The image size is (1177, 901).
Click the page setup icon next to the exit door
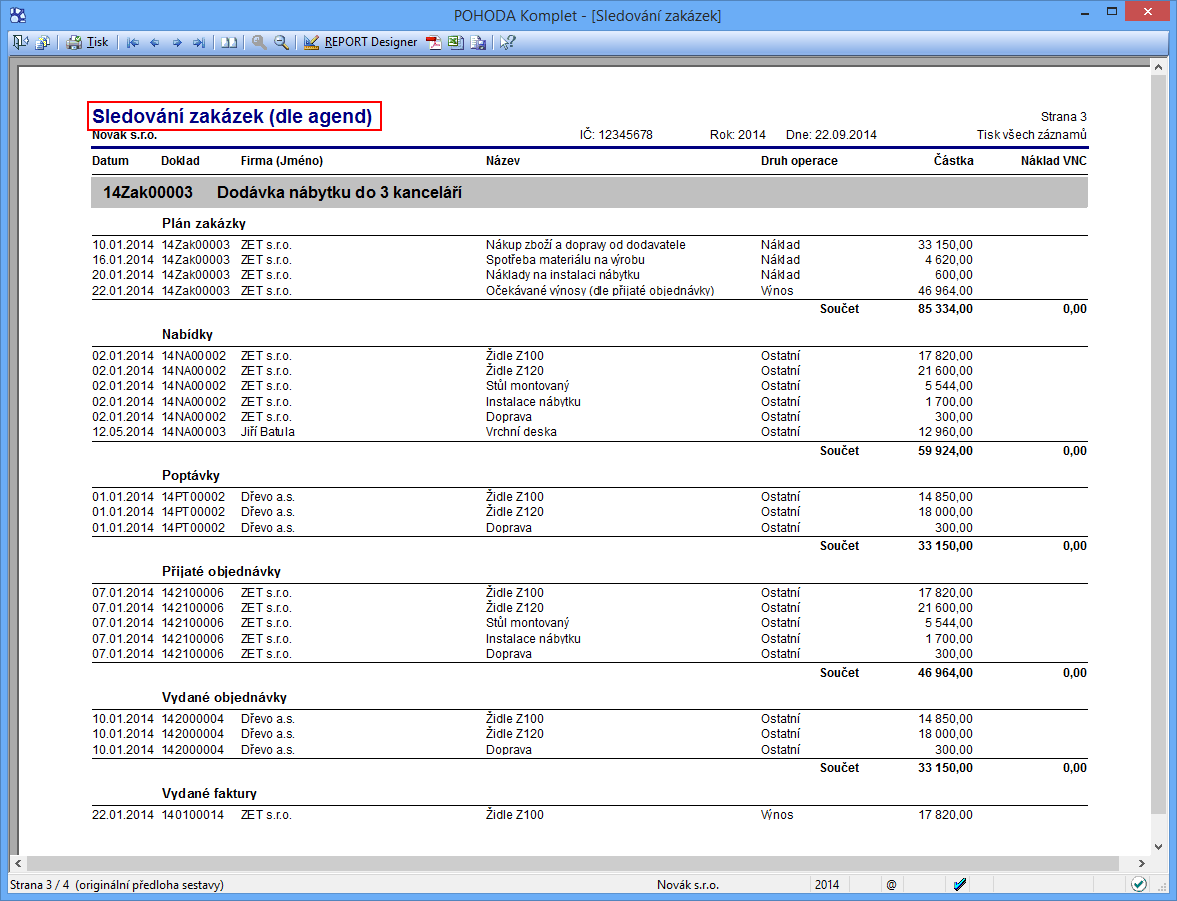tap(43, 43)
